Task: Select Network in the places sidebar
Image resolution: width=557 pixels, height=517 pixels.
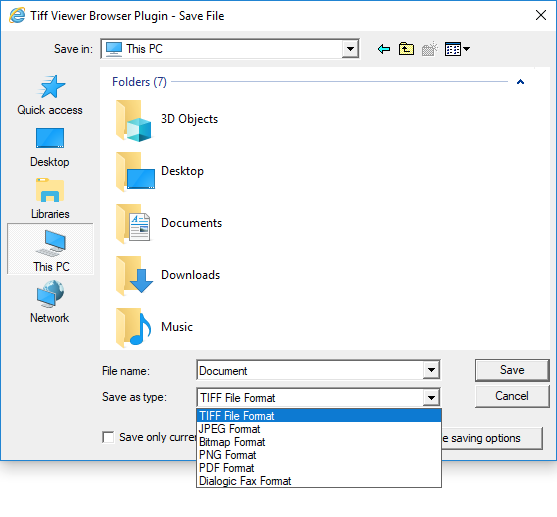Action: 50,302
